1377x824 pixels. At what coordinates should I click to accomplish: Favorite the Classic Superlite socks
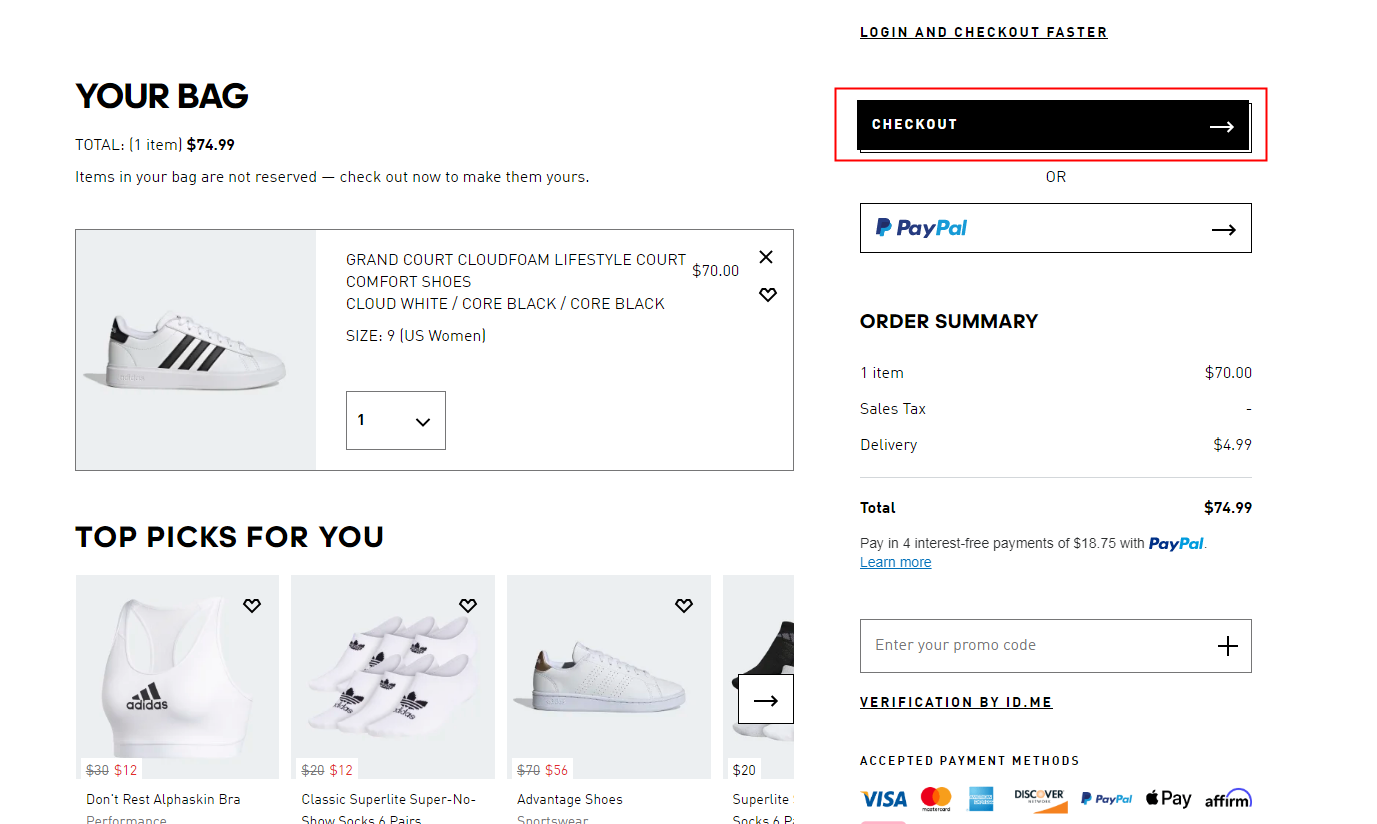(468, 605)
